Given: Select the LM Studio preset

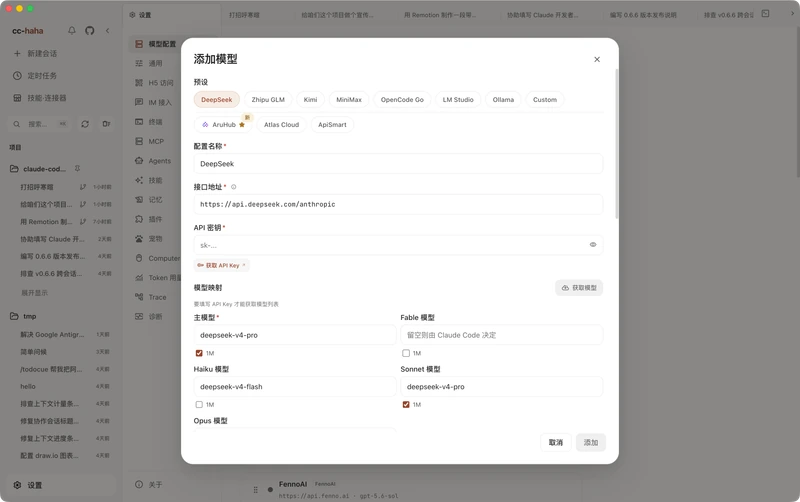Looking at the screenshot, I should (458, 99).
